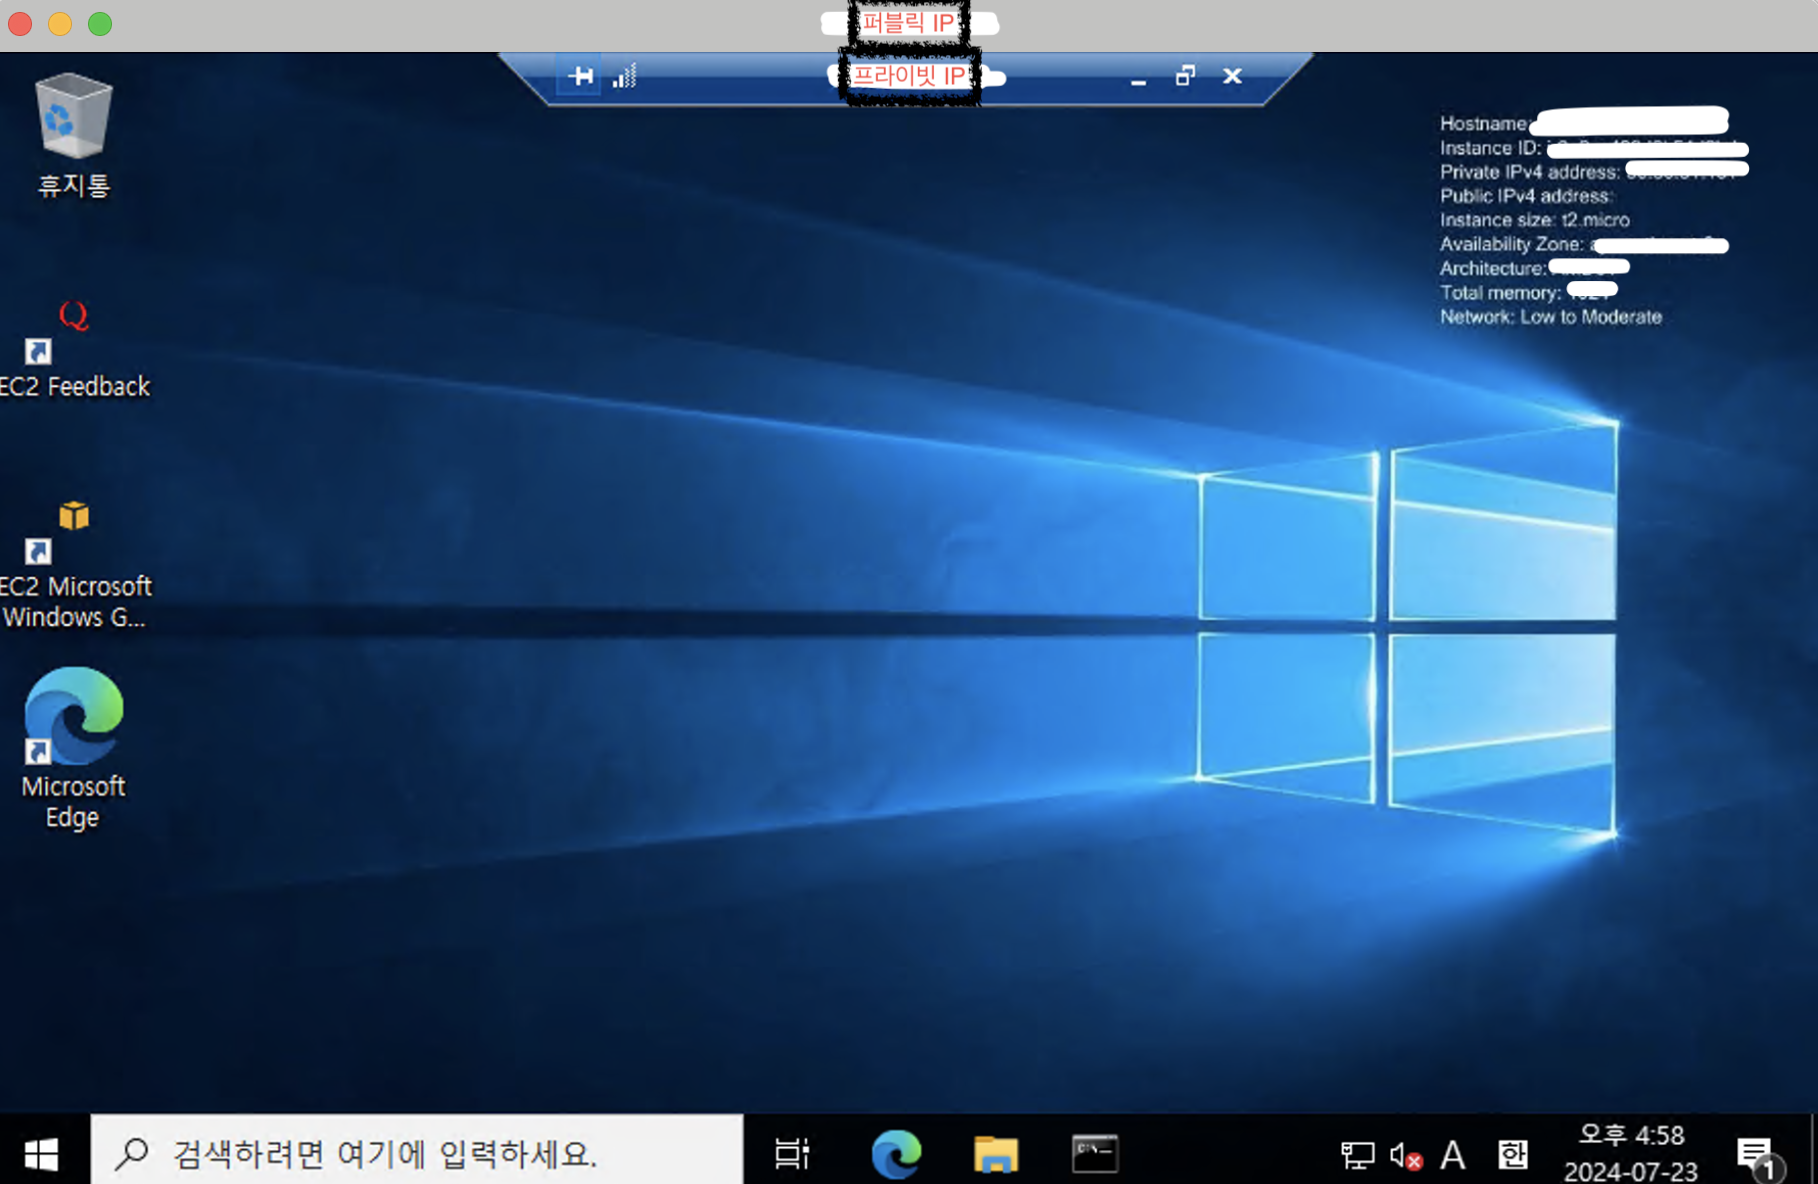Pin the remote desktop connection bar
1818x1184 pixels.
pos(580,76)
